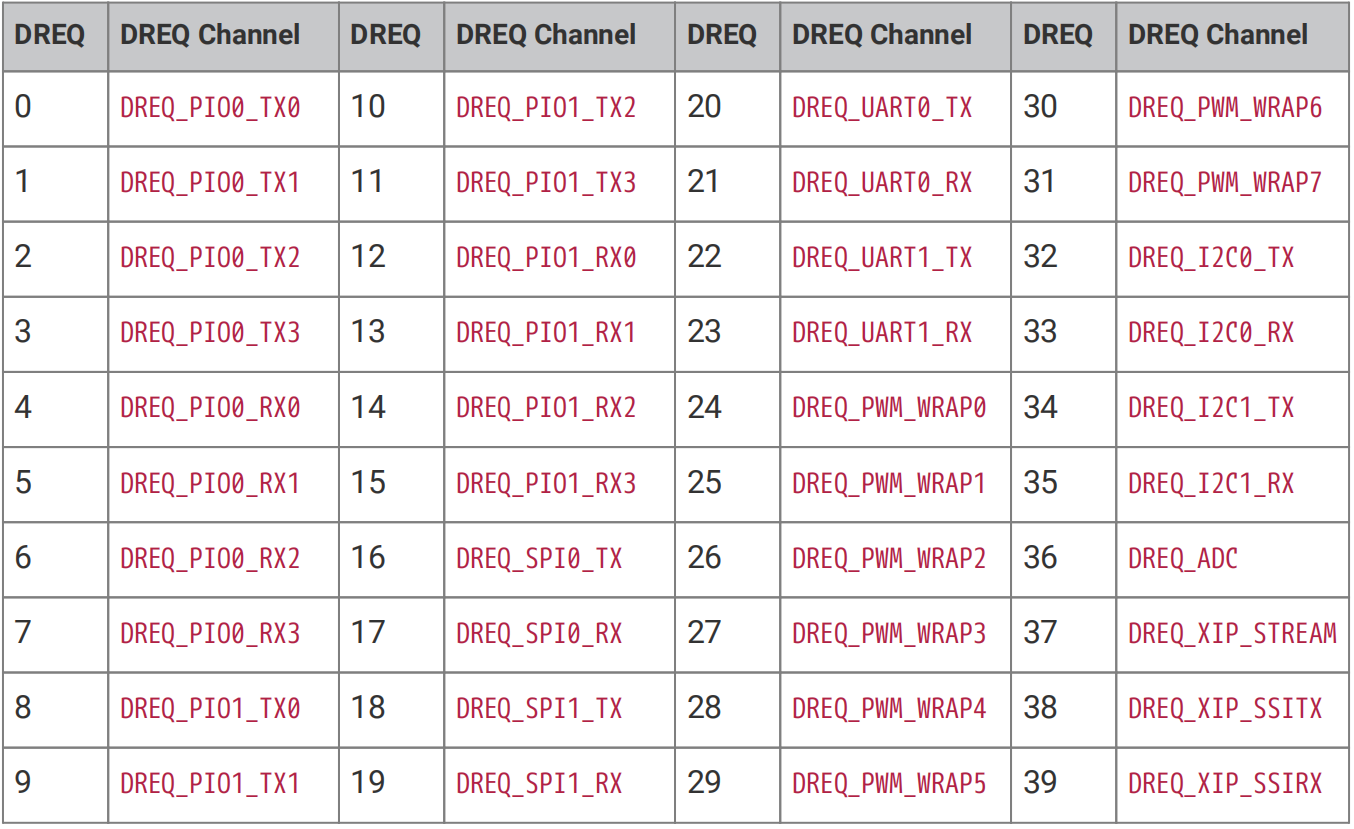The image size is (1354, 829).
Task: Open the DREQ_ADC link
Action: pos(1183,559)
